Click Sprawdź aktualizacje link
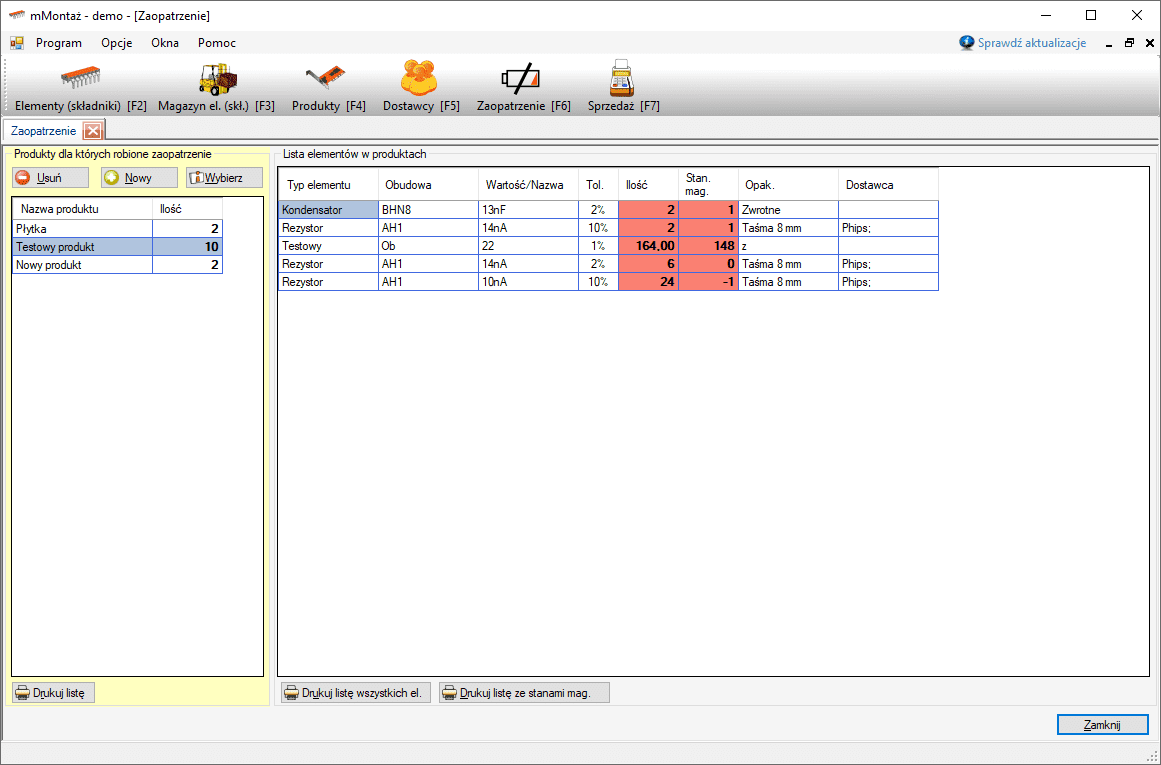This screenshot has width=1161, height=765. click(x=1031, y=43)
